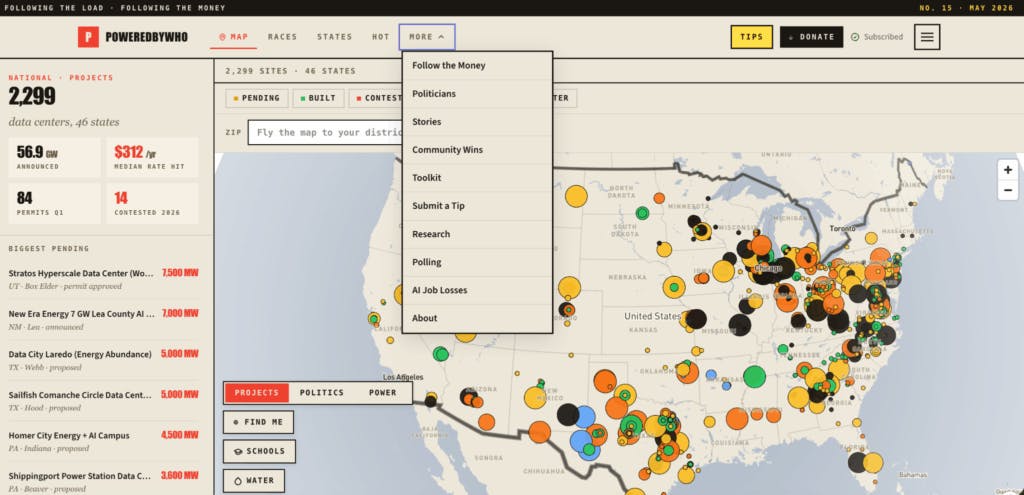Viewport: 1024px width, 495px height.
Task: Click the Los Angeles map label
Action: pos(403,377)
